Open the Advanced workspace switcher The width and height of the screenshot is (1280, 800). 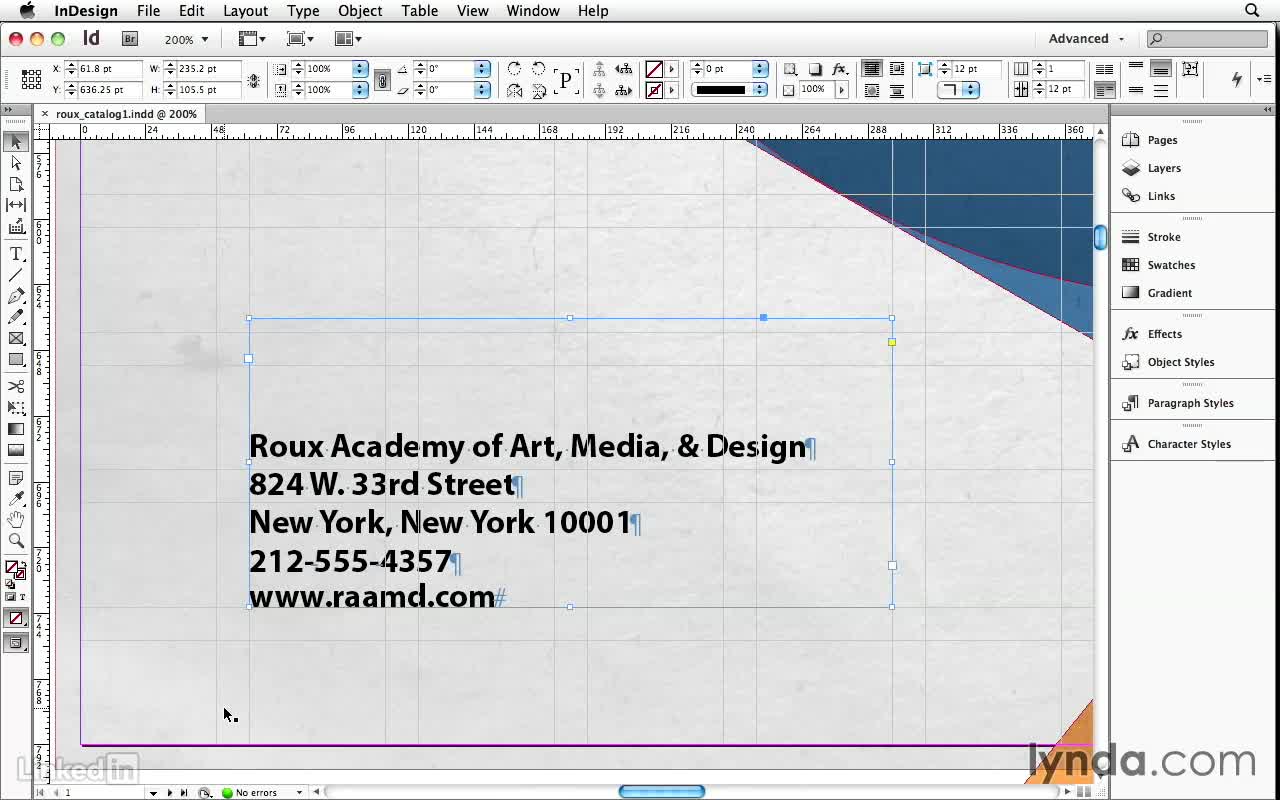tap(1086, 39)
